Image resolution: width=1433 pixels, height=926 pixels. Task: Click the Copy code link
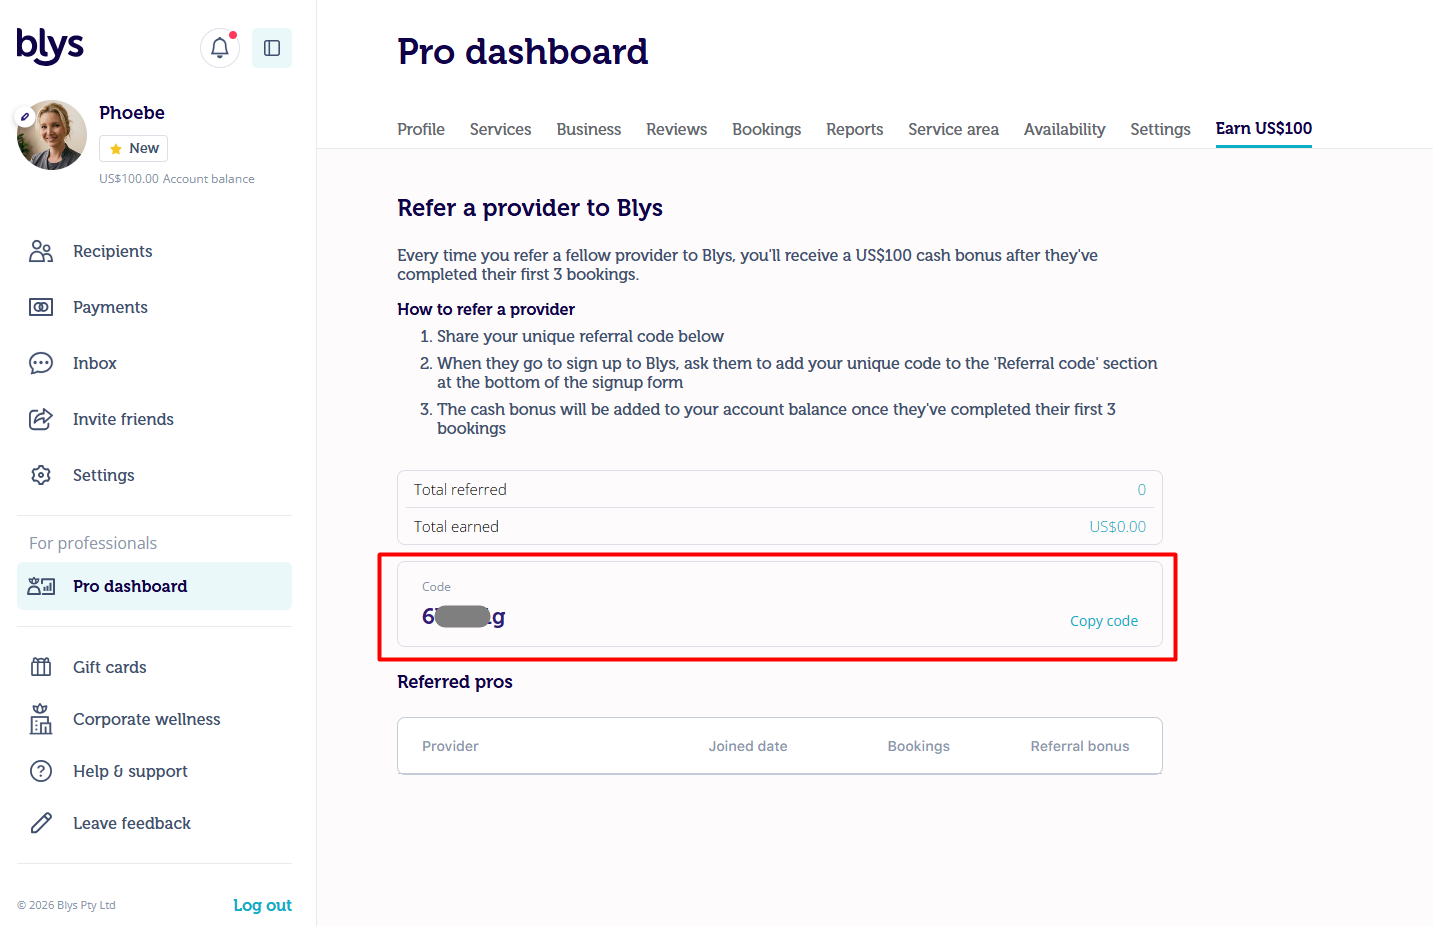[x=1104, y=621]
